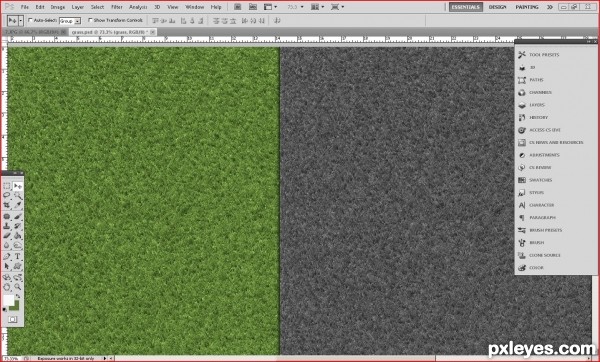
Task: Select the Lasso tool
Action: pos(7,196)
